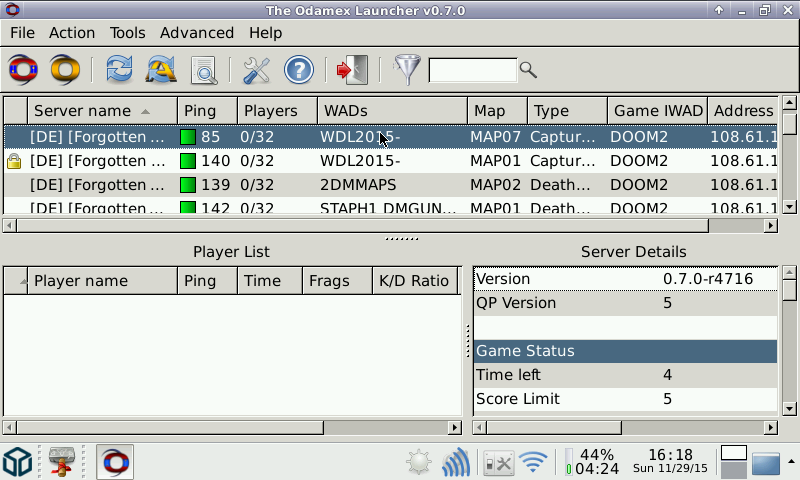Click the padlock icon on passworded server row

14,161
